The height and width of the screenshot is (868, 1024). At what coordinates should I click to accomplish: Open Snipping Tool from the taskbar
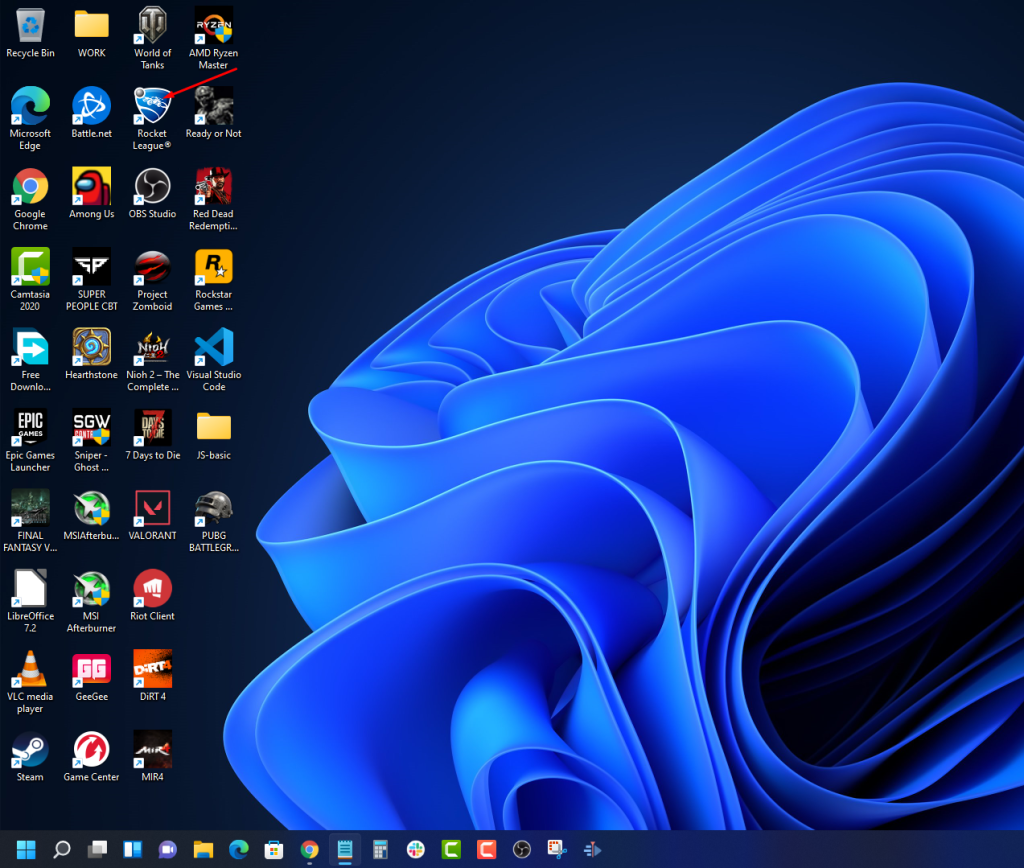coord(557,850)
